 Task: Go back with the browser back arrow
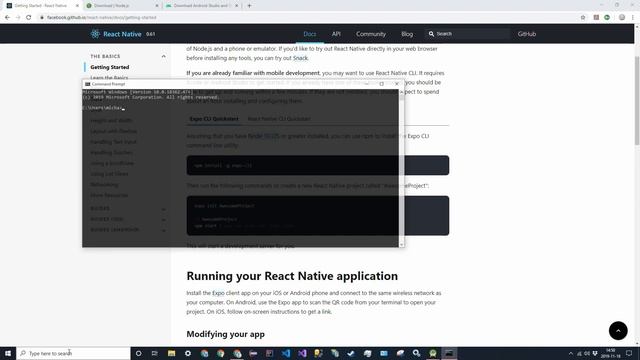[7, 18]
